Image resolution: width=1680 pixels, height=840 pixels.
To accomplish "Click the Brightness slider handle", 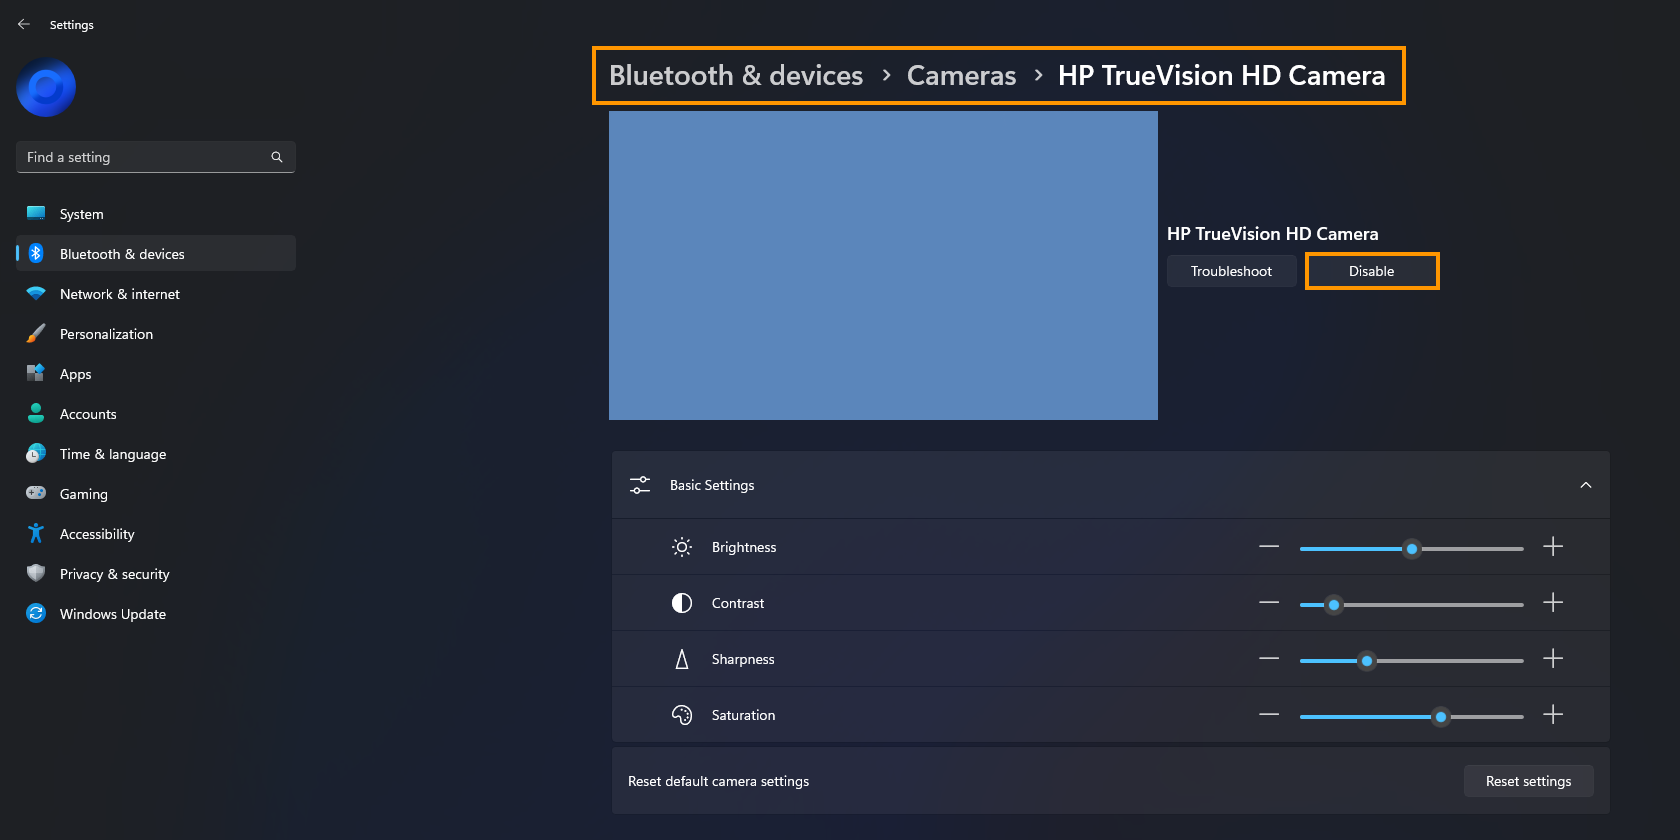I will click(1412, 549).
